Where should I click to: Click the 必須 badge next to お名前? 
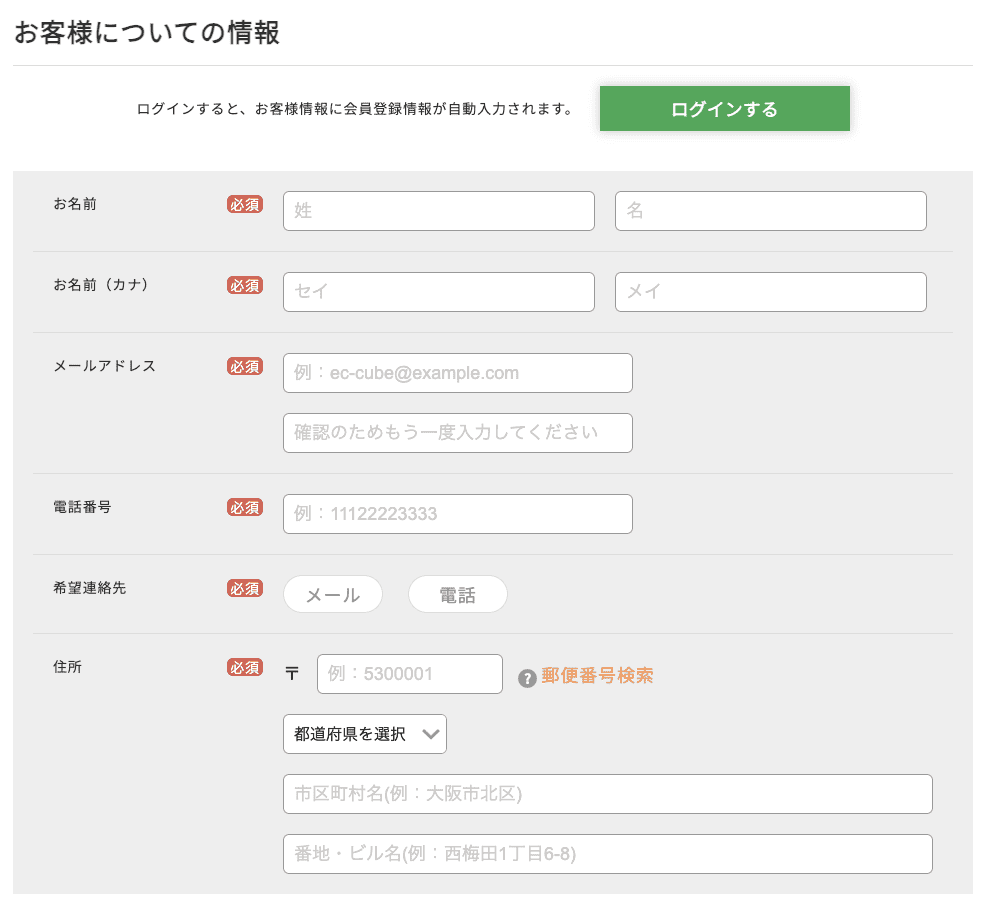245,204
